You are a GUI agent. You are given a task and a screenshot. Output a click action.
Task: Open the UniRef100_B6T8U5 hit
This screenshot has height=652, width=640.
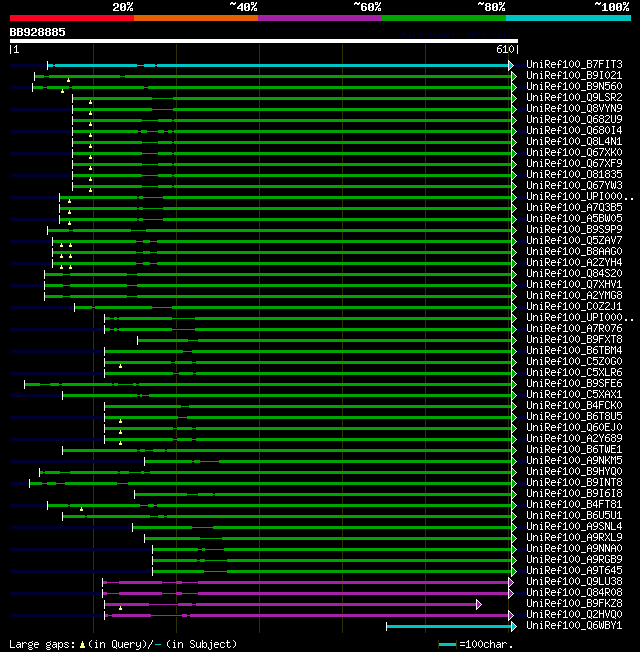(574, 417)
